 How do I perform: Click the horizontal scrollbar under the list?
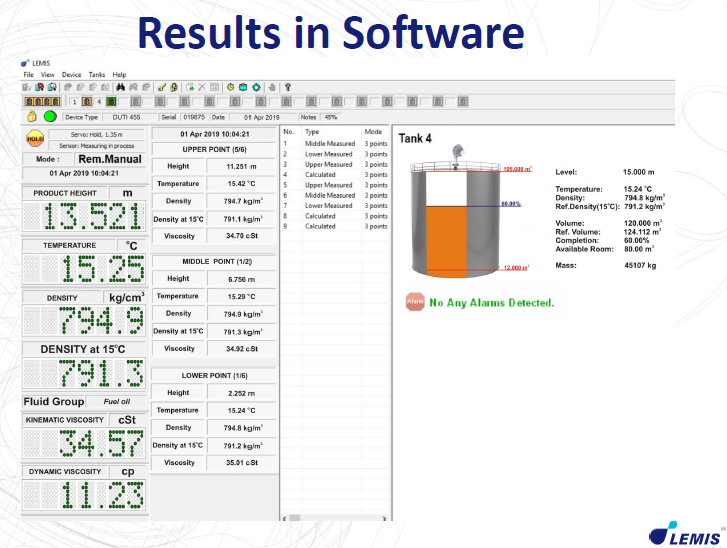[x=334, y=518]
